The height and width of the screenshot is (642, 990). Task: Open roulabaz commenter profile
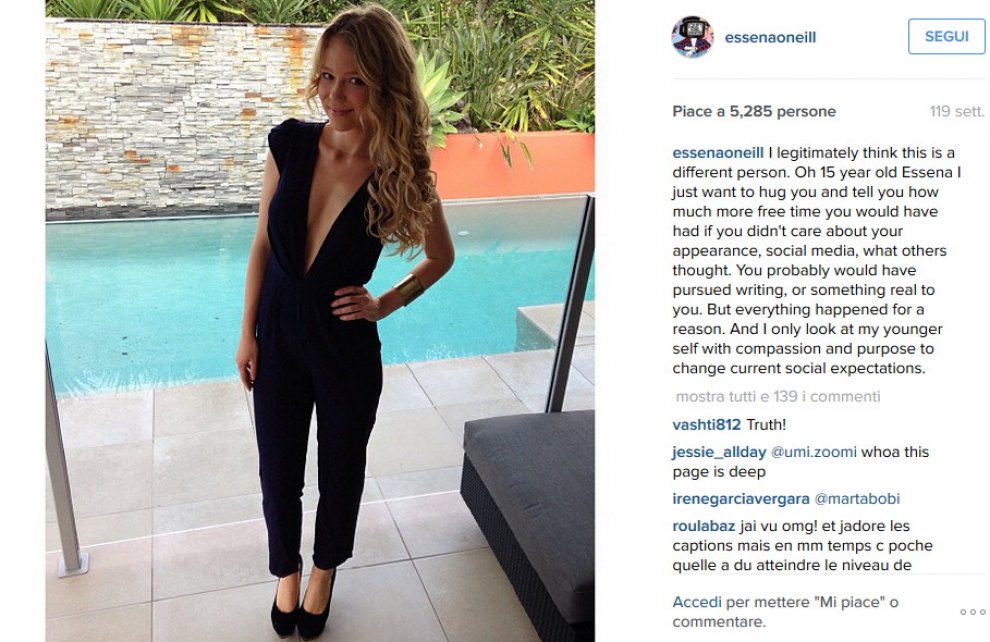703,526
